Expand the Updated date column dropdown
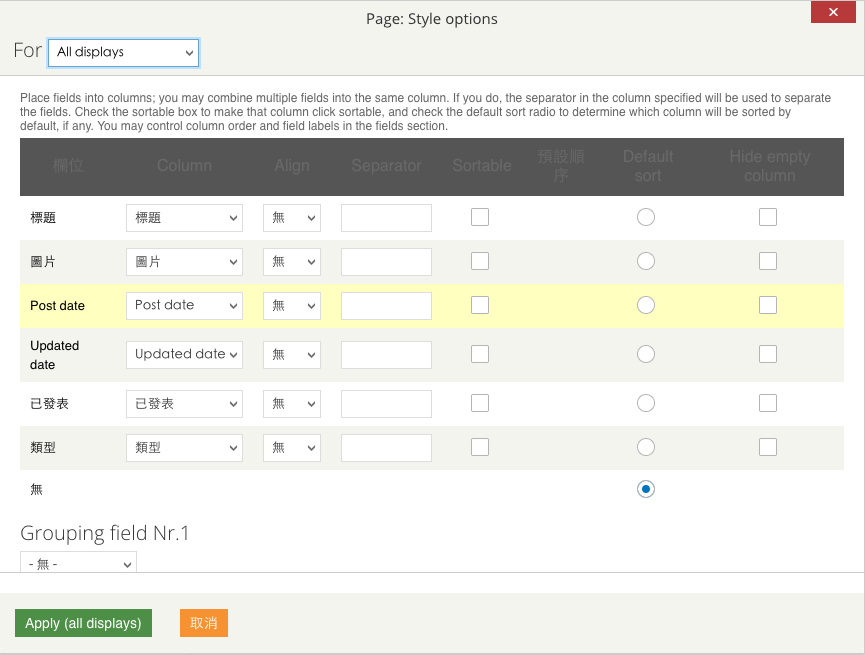The image size is (865, 655). pyautogui.click(x=184, y=355)
